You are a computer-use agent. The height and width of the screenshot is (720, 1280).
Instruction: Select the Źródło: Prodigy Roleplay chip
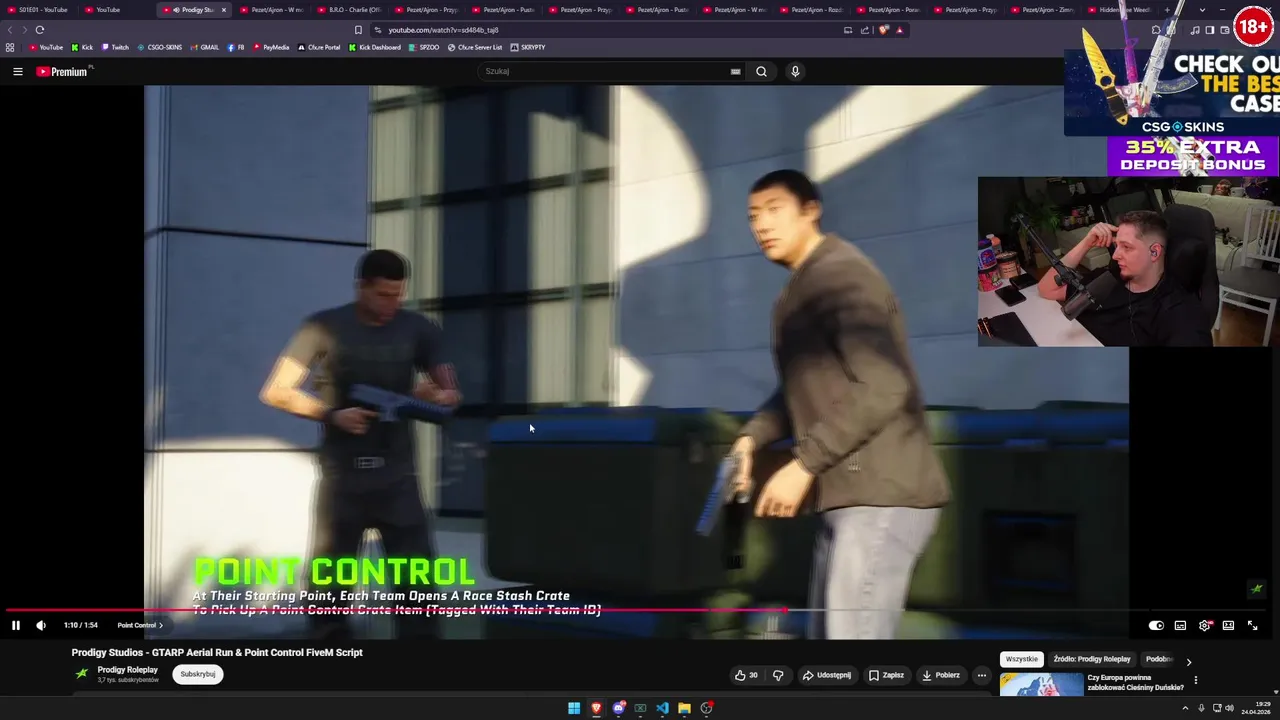click(x=1092, y=659)
